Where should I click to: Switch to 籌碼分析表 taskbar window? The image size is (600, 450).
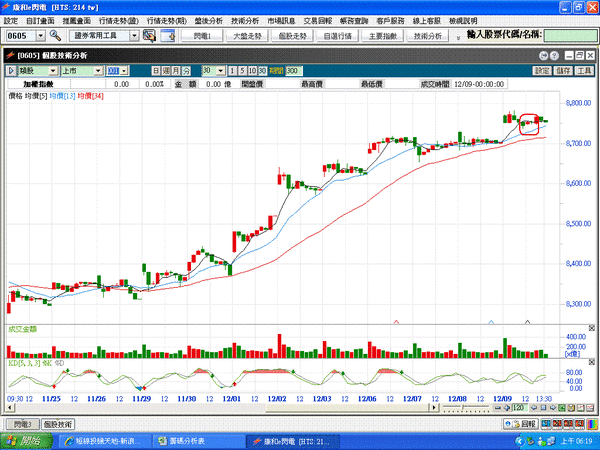(x=199, y=441)
